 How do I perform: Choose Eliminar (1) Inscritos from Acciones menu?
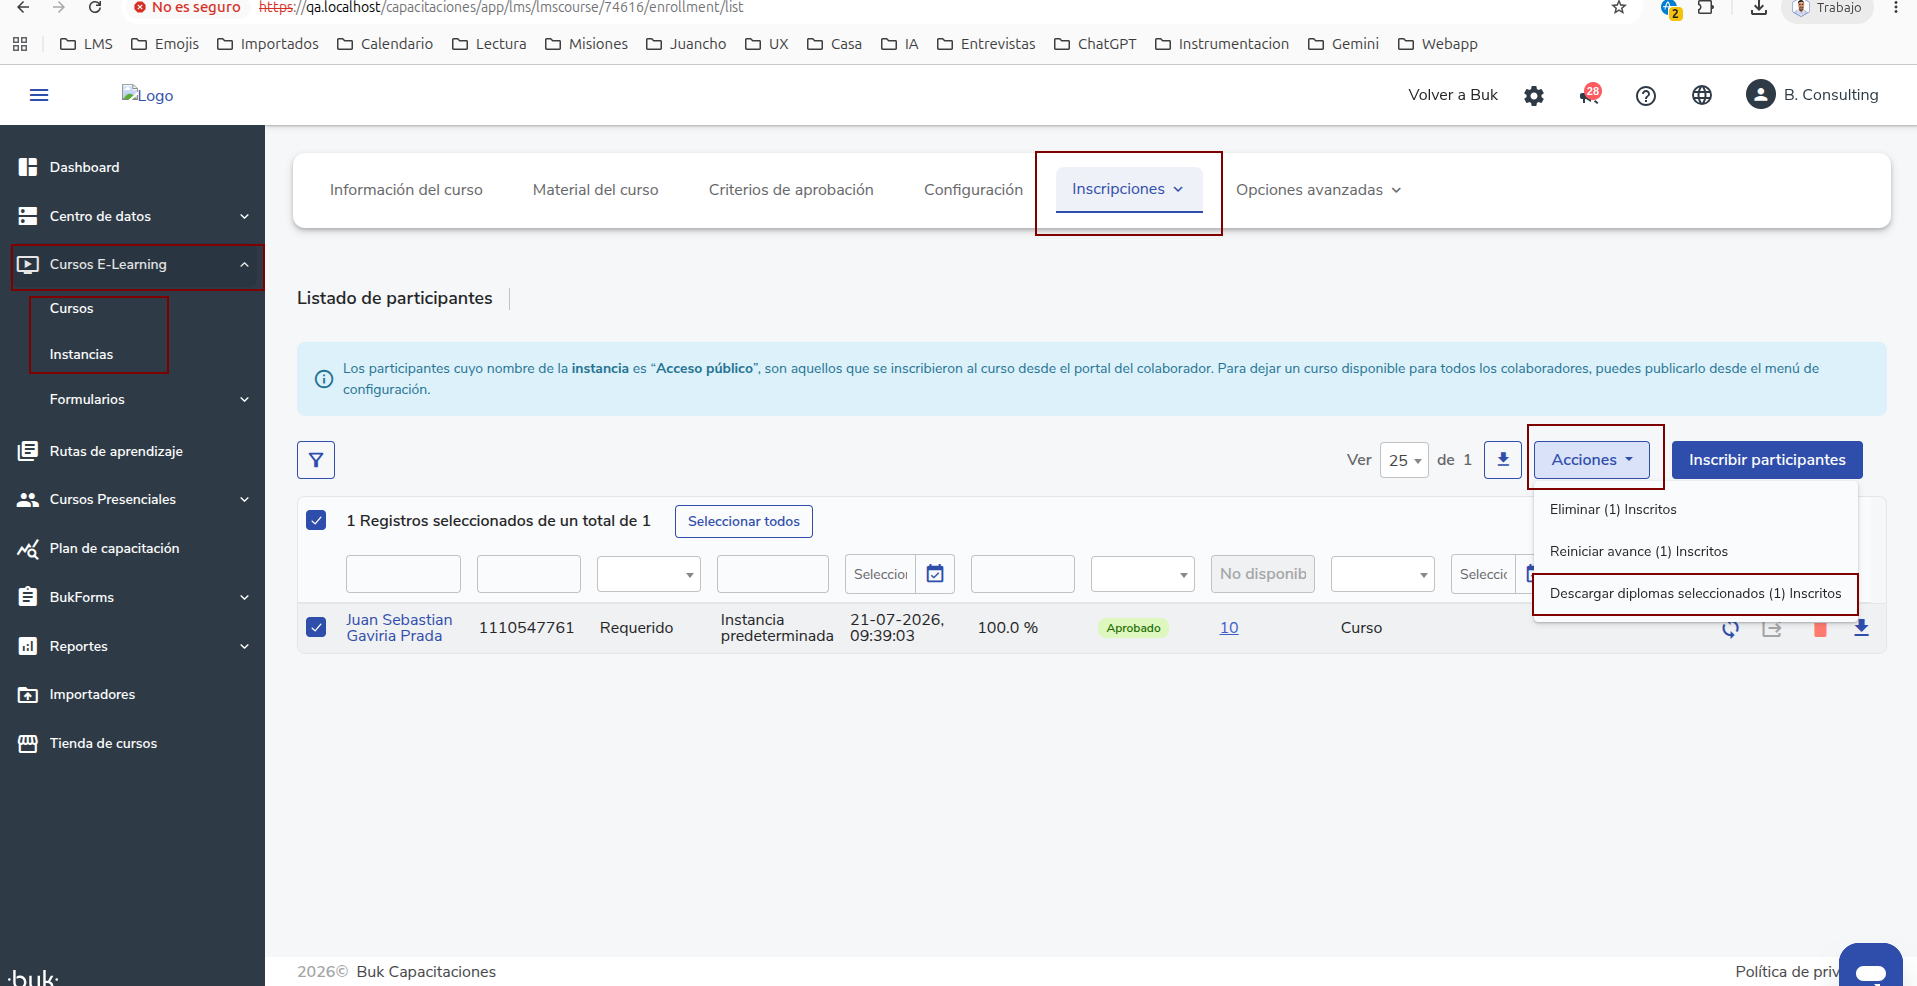[x=1613, y=509]
